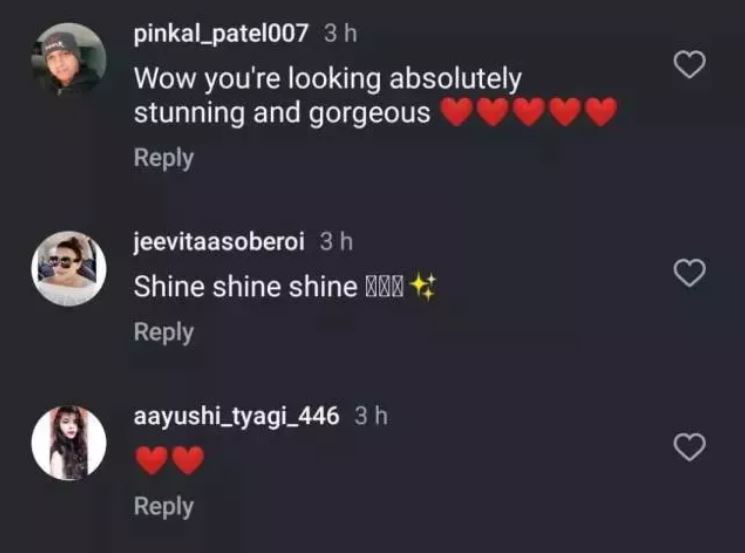The image size is (745, 553).
Task: Tap the 3 h timestamp beside jeevitaasoberoi
Action: click(x=336, y=242)
